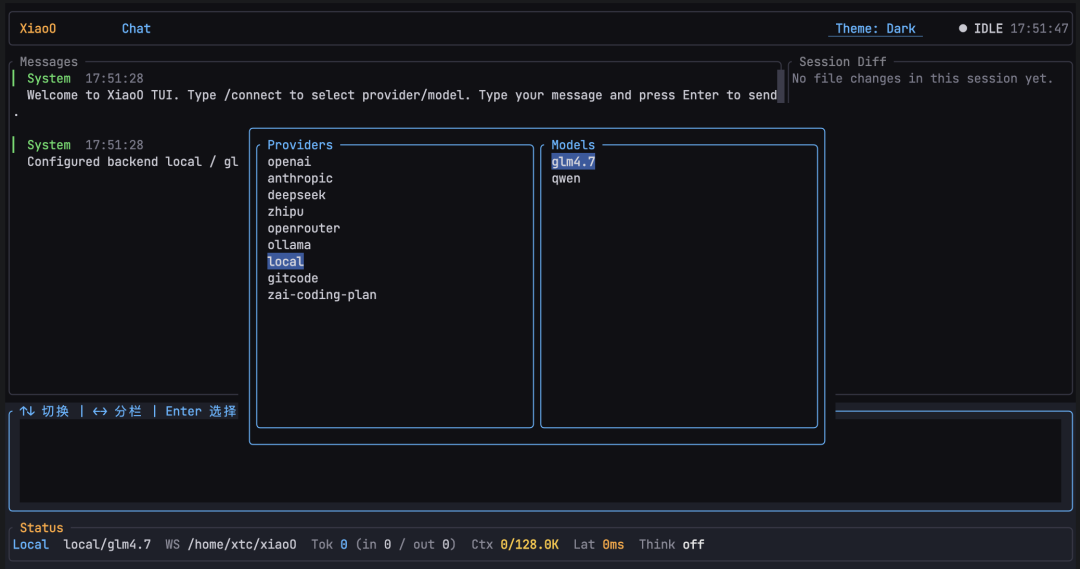Click the Tok 0 token counter
The height and width of the screenshot is (569, 1080).
click(329, 544)
